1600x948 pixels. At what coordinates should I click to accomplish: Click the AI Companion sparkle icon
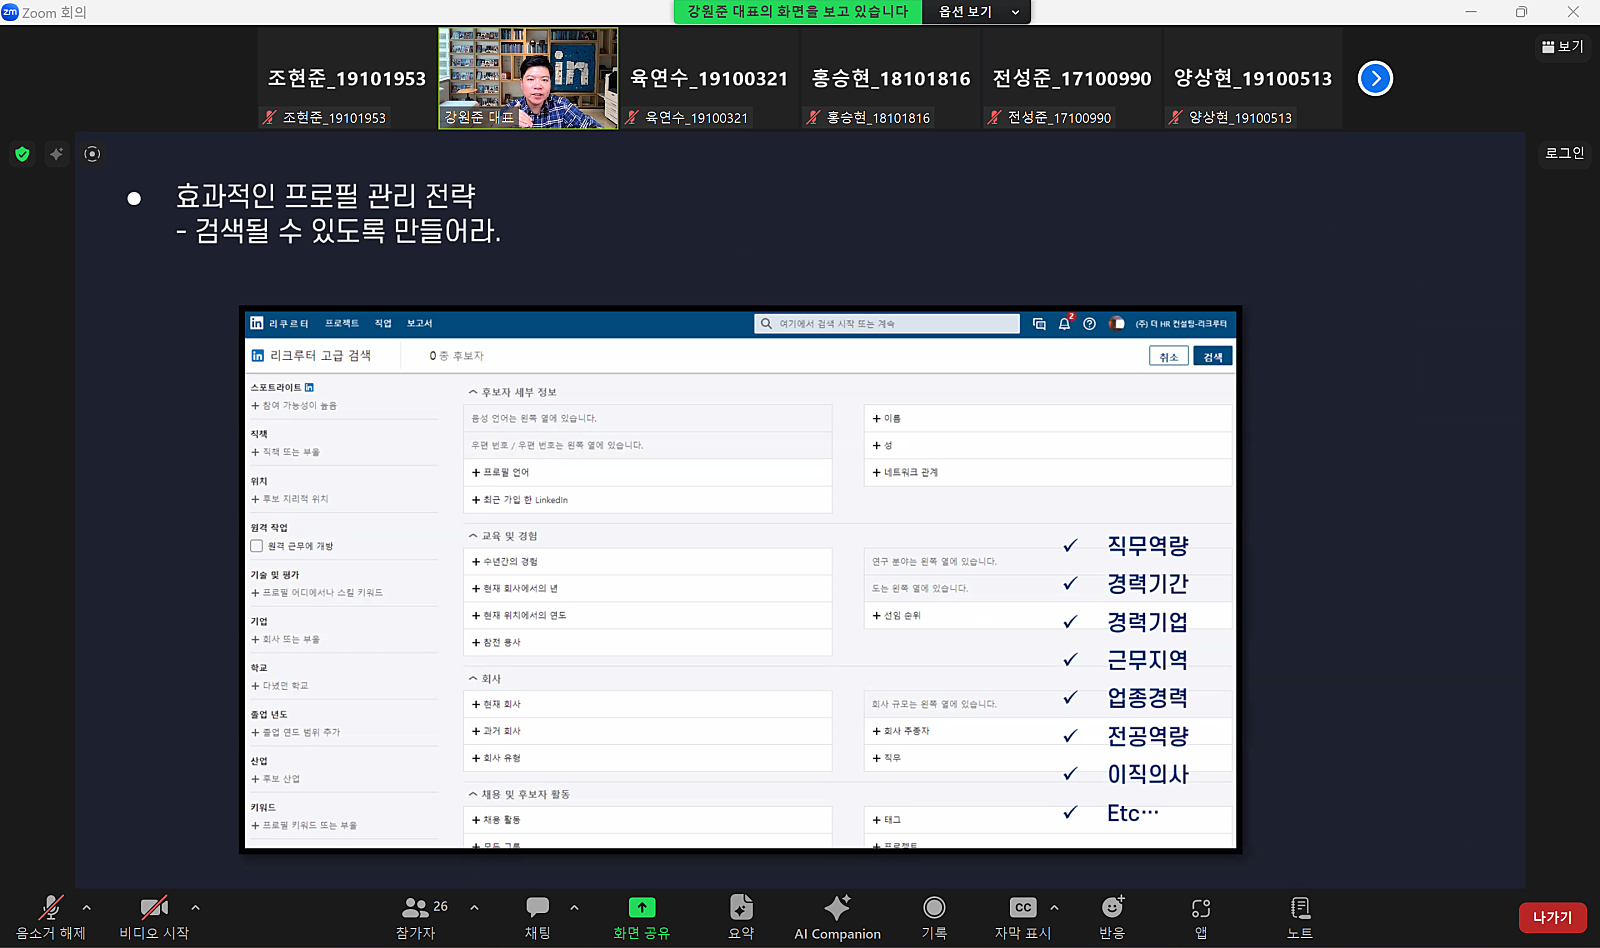[837, 907]
